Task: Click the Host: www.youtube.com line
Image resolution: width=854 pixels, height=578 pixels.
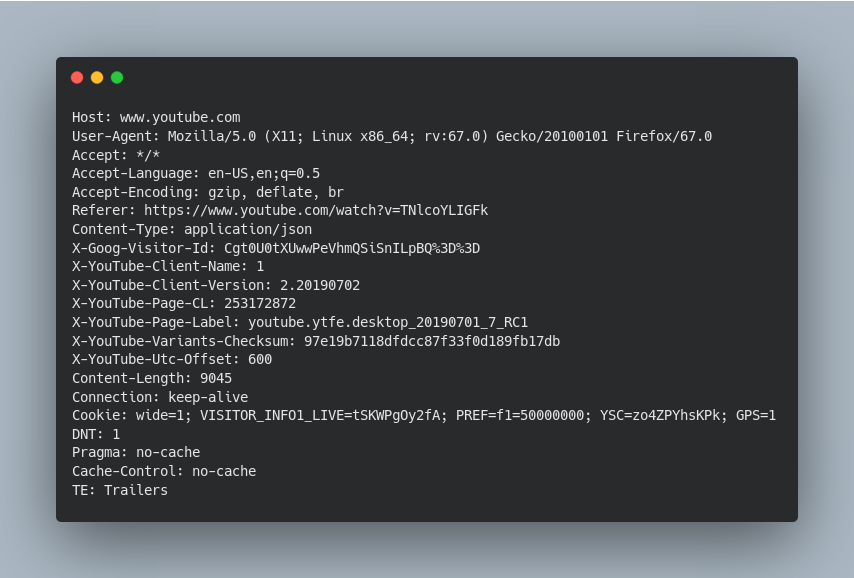Action: pyautogui.click(x=156, y=118)
